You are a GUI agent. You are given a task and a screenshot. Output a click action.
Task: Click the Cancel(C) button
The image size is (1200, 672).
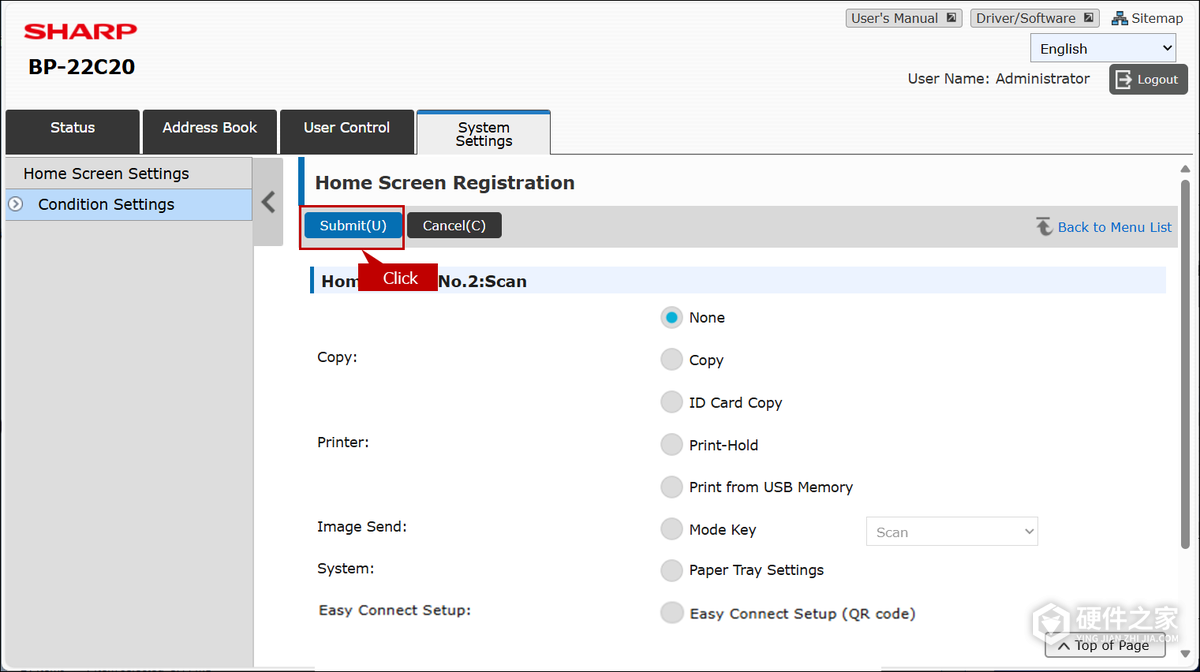pyautogui.click(x=454, y=226)
